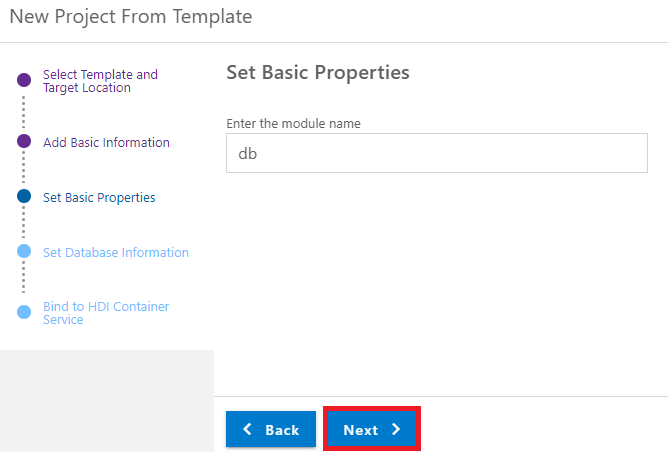Open 'Bind to HDI Container Service' step
Image resolution: width=668 pixels, height=452 pixels.
[x=106, y=313]
